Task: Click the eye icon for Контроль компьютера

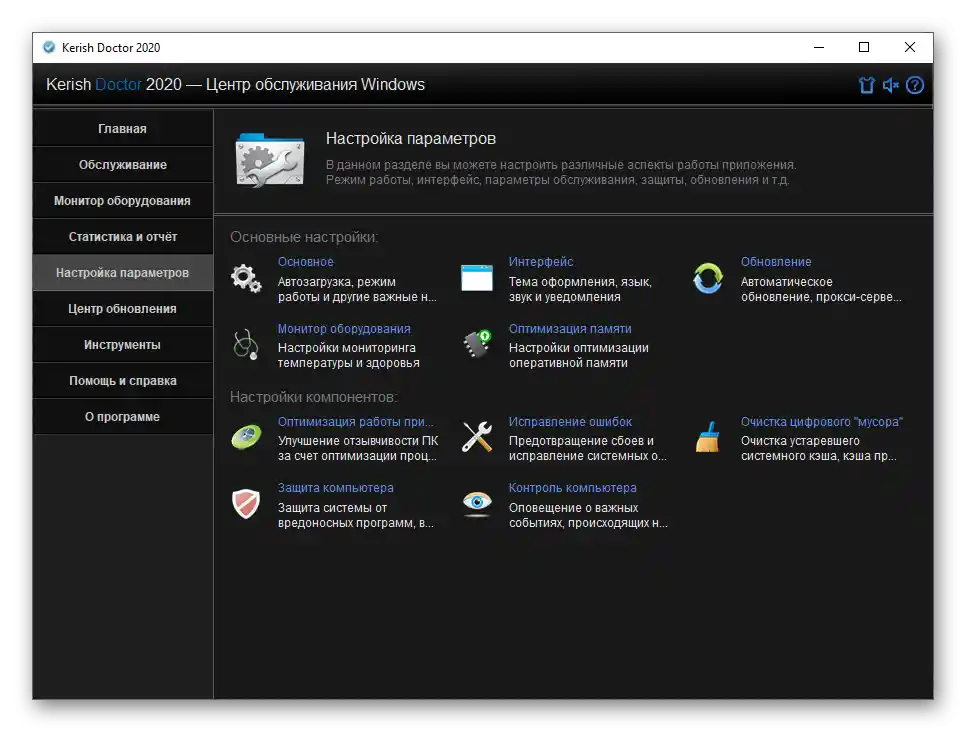Action: 477,503
